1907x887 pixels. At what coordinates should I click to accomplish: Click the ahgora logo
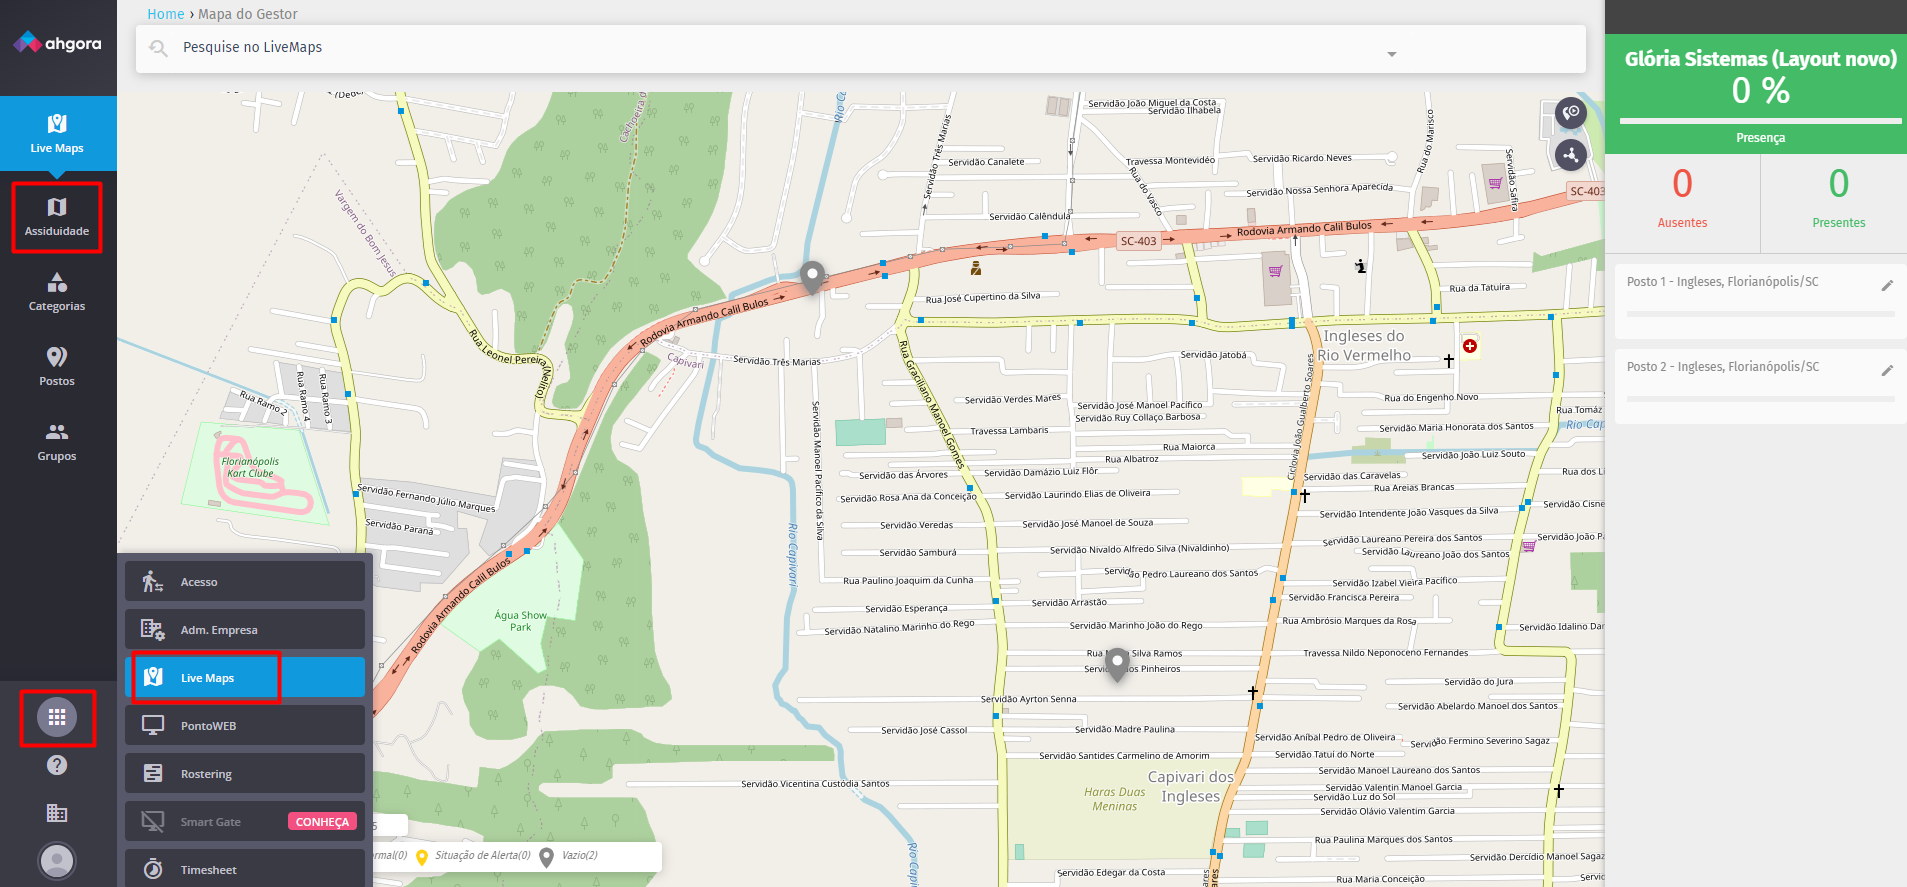click(57, 43)
